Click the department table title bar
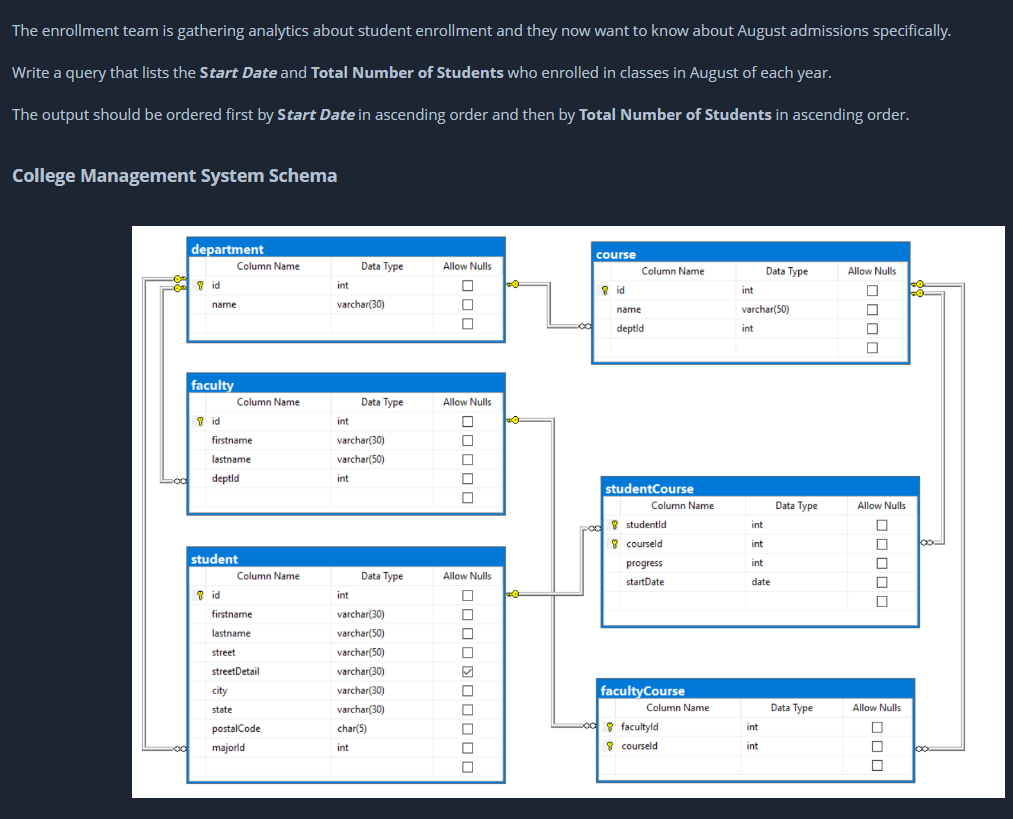This screenshot has height=819, width=1013. coord(345,249)
